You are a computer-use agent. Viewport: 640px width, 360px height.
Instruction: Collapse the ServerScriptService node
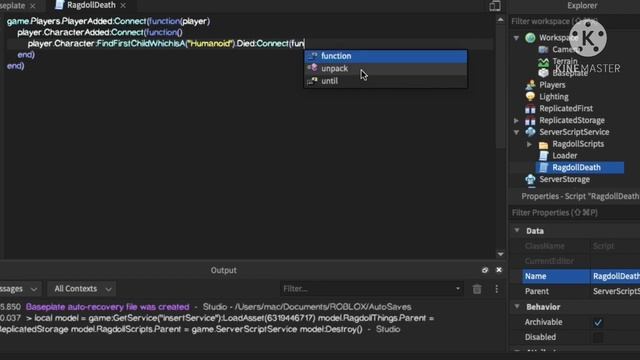(x=516, y=132)
